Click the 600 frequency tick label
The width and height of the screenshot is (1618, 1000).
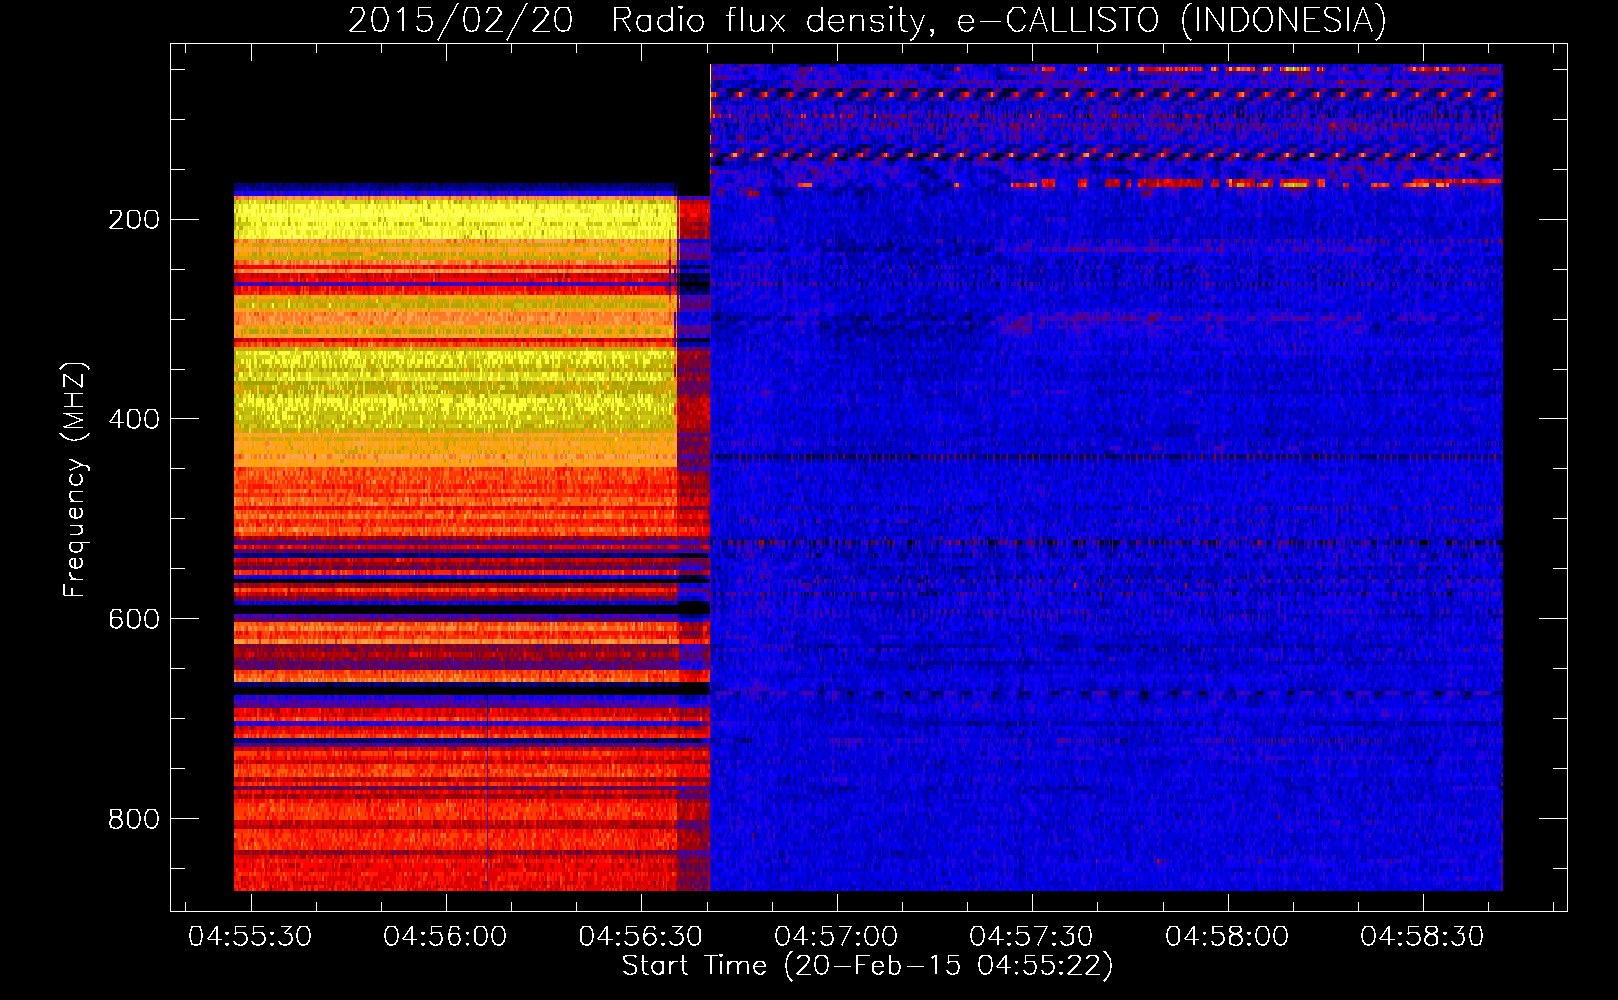point(134,619)
